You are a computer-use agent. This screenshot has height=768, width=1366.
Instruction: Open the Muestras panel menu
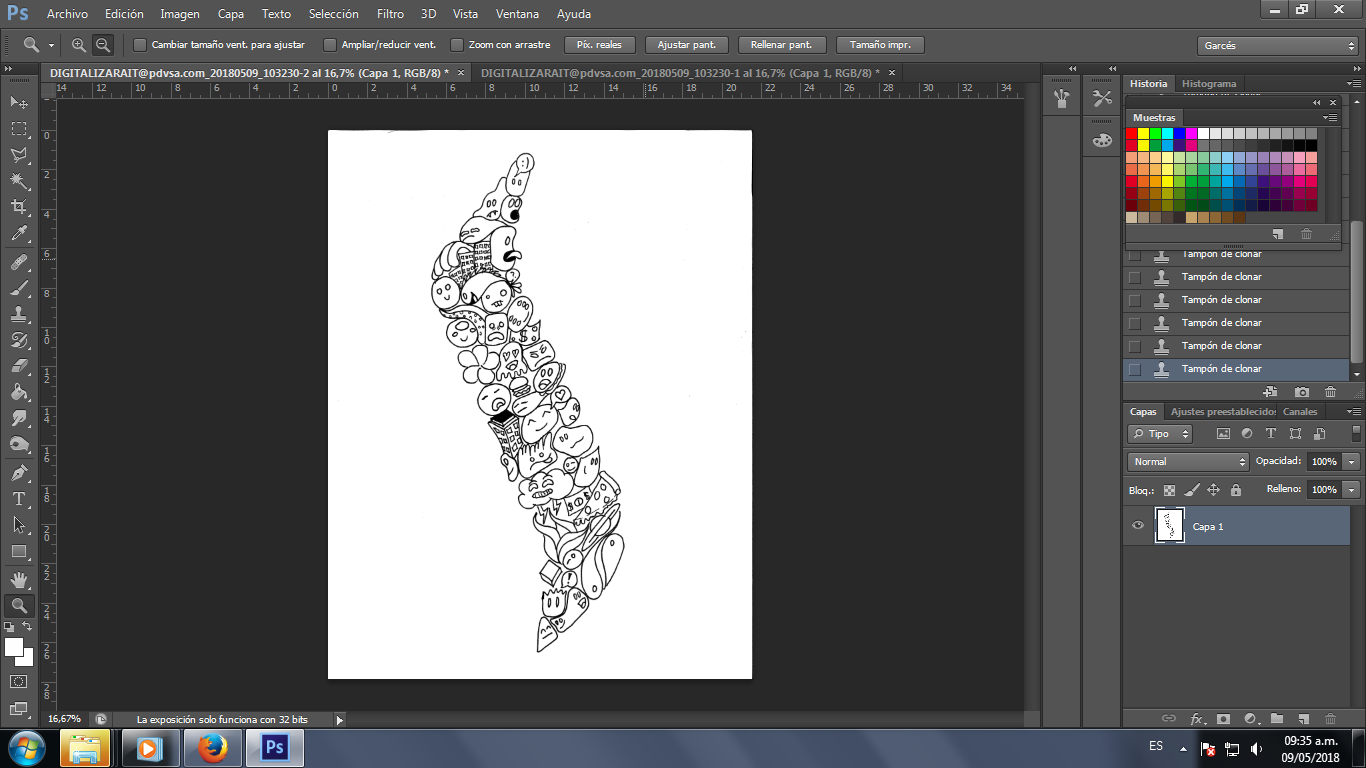click(1330, 118)
